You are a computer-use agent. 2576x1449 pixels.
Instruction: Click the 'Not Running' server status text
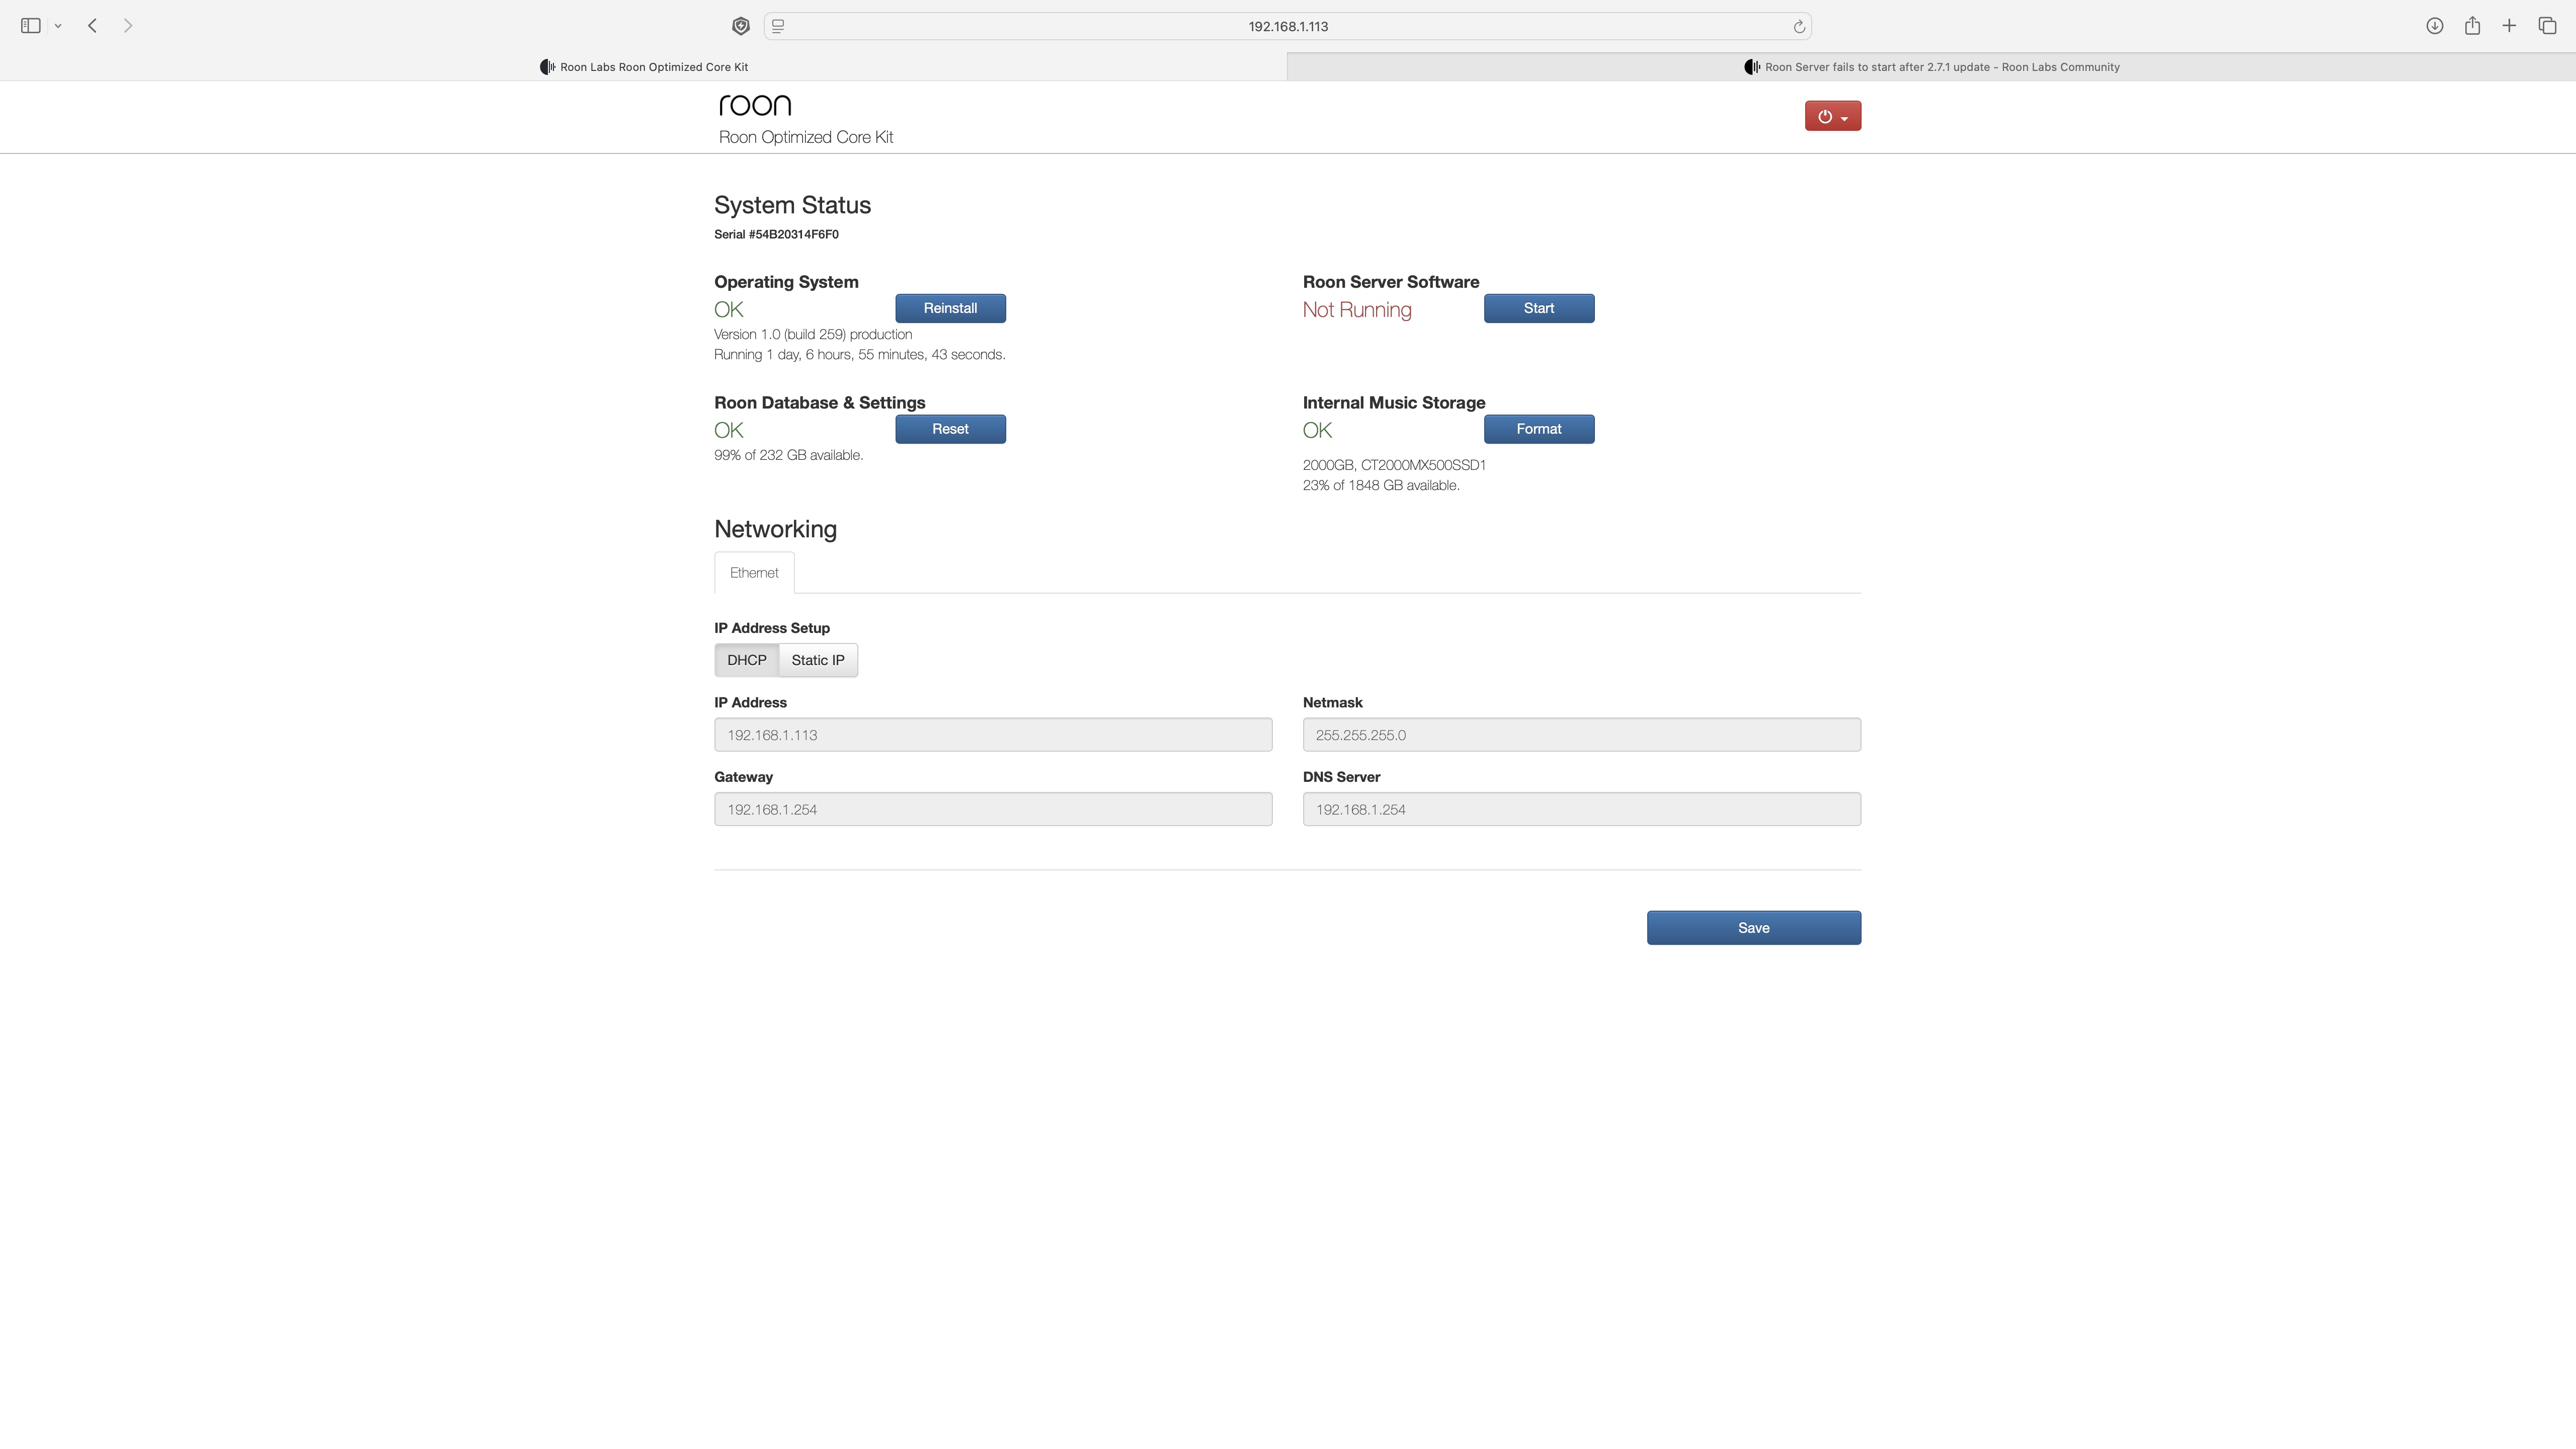click(x=1357, y=310)
